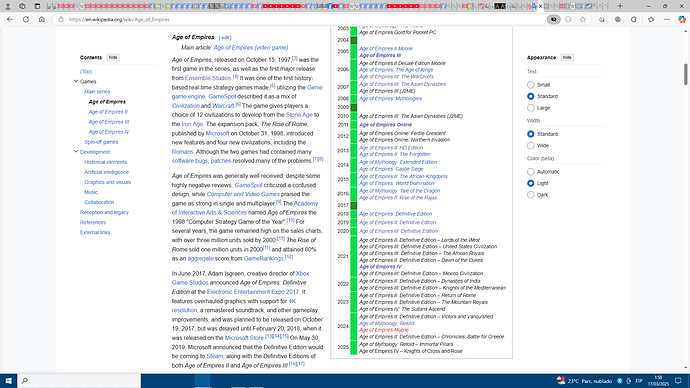Open a new browser tab
The height and width of the screenshot is (388, 690).
click(x=620, y=6)
